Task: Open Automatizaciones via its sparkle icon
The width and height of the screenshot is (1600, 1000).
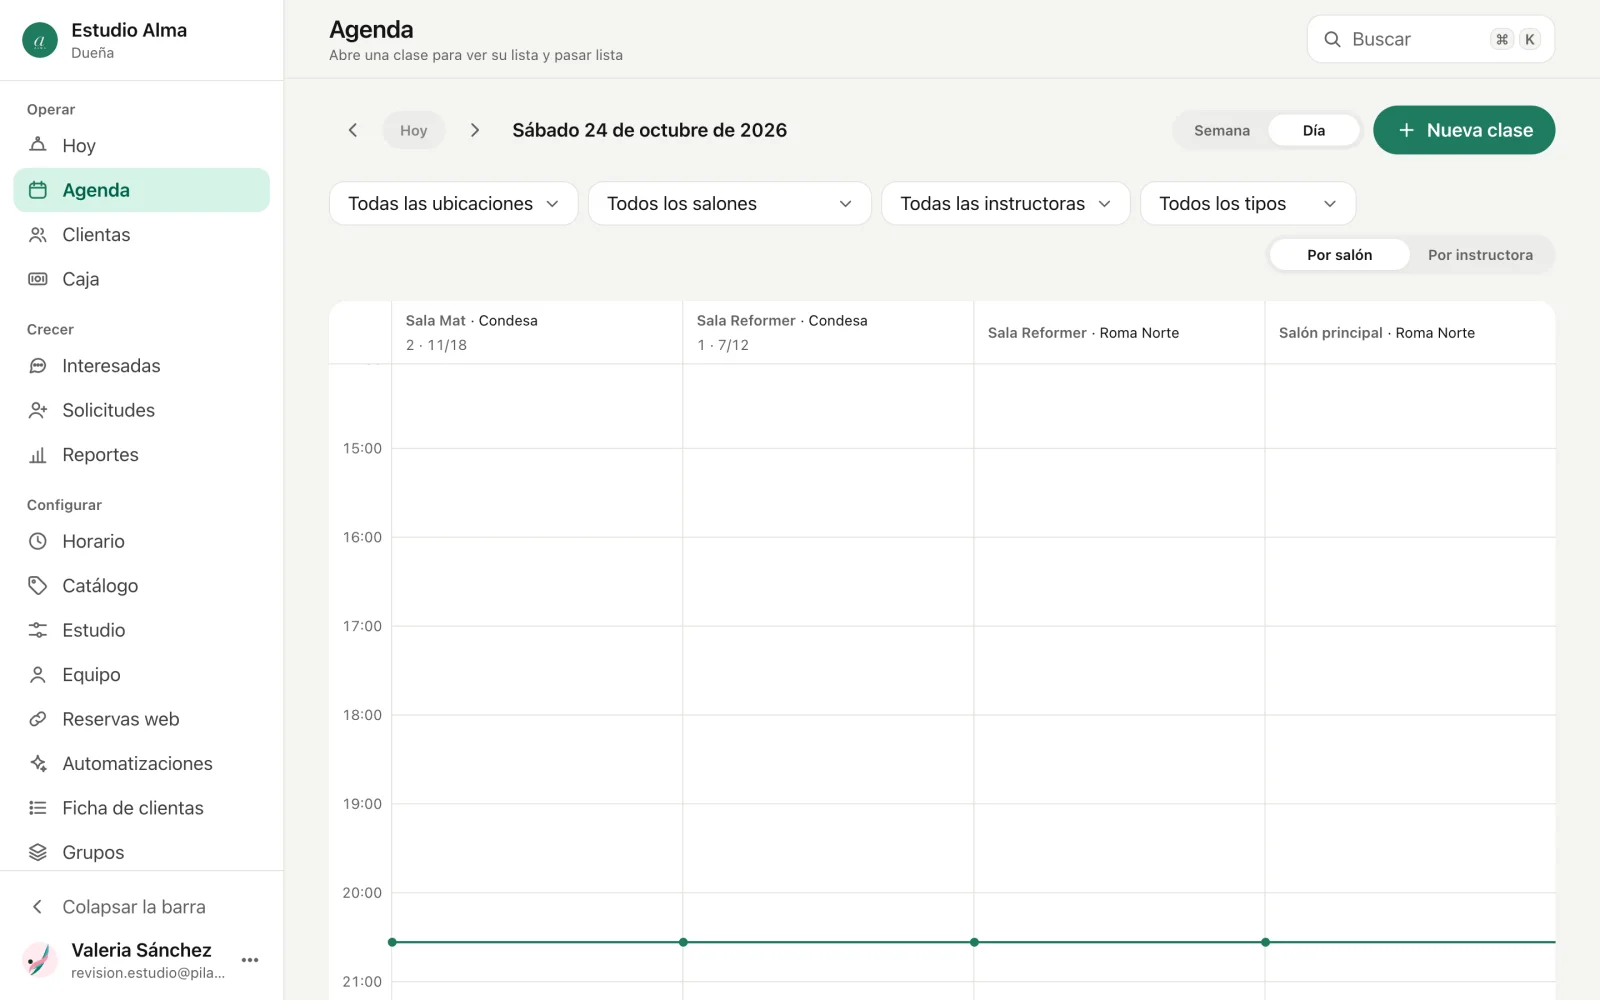Action: (38, 764)
